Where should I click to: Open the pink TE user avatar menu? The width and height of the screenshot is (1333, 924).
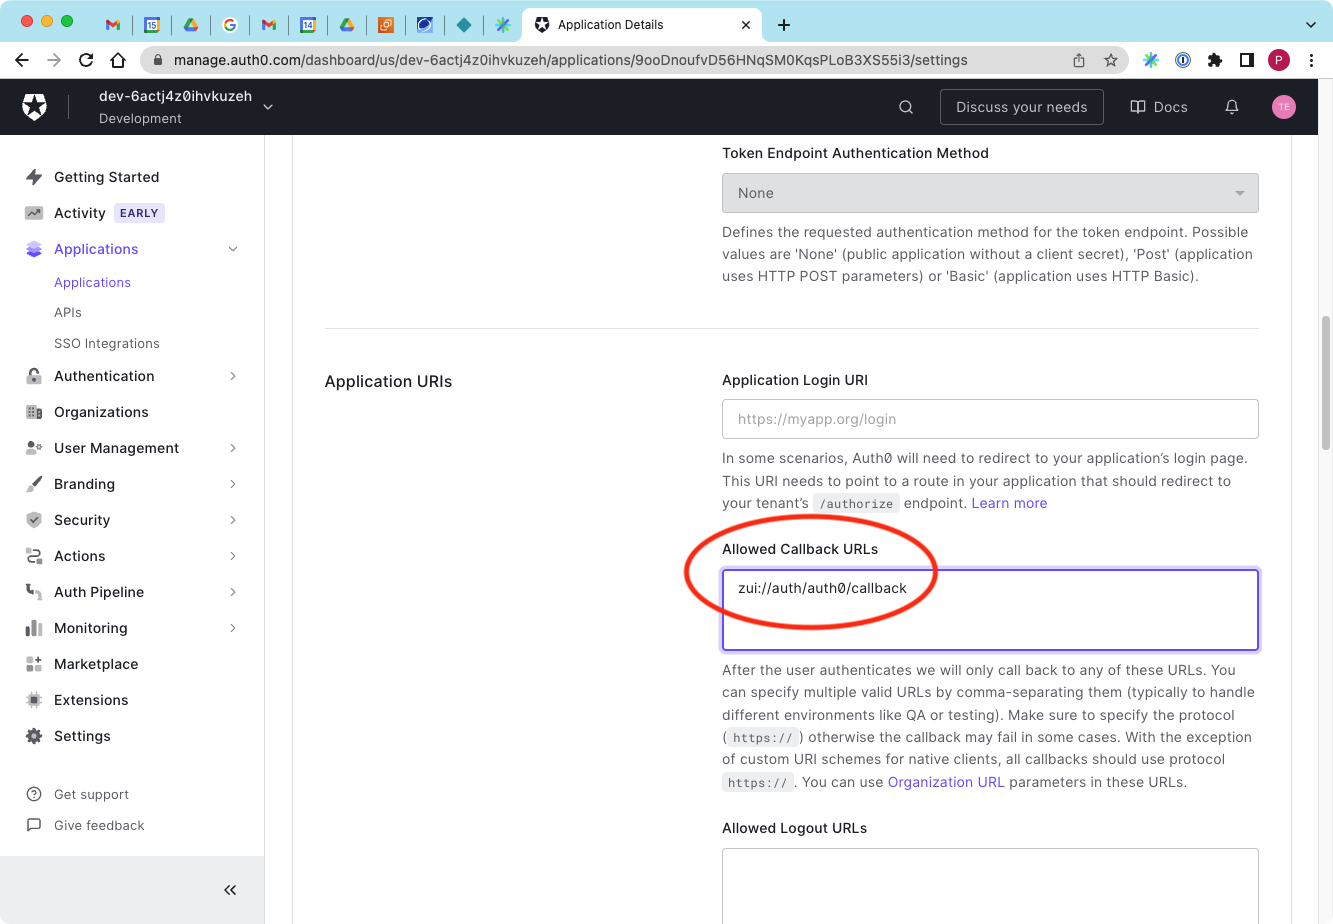[1284, 107]
